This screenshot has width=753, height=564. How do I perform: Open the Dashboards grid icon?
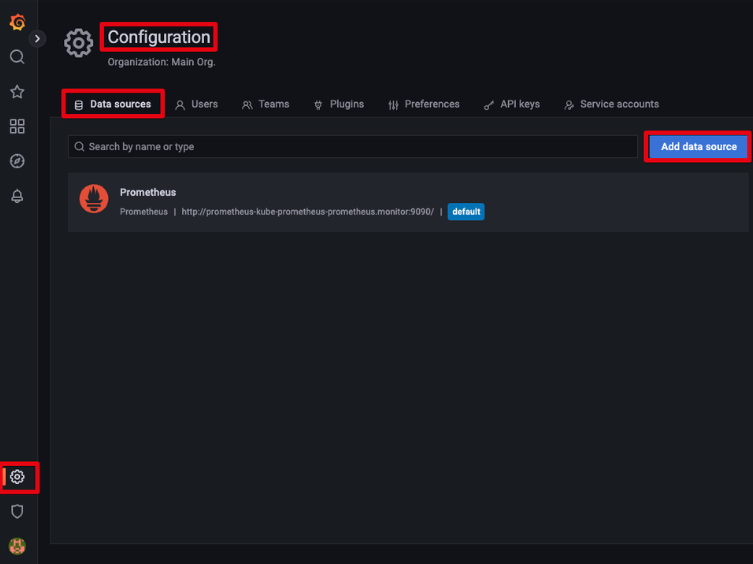[17, 126]
